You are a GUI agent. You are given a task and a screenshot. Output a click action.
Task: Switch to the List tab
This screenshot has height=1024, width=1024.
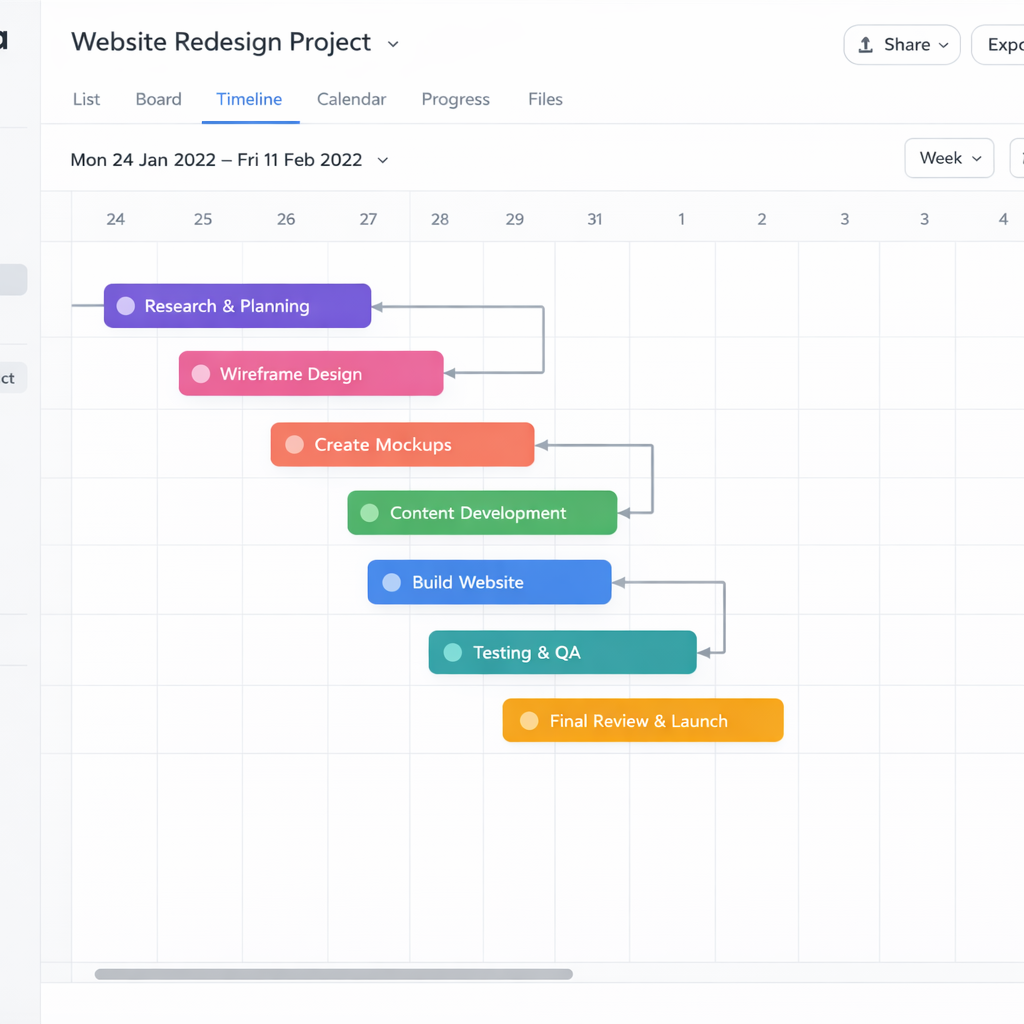pyautogui.click(x=86, y=99)
